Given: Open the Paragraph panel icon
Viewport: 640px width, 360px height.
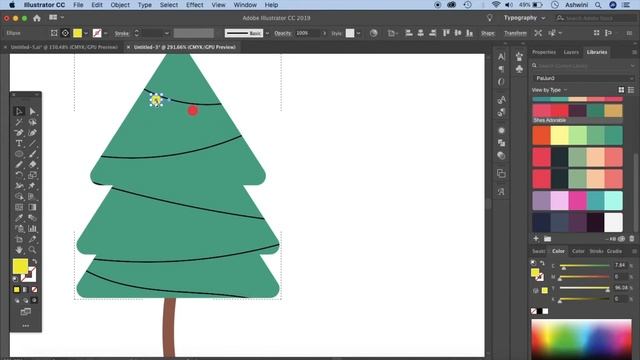Looking at the screenshot, I should coord(501,69).
